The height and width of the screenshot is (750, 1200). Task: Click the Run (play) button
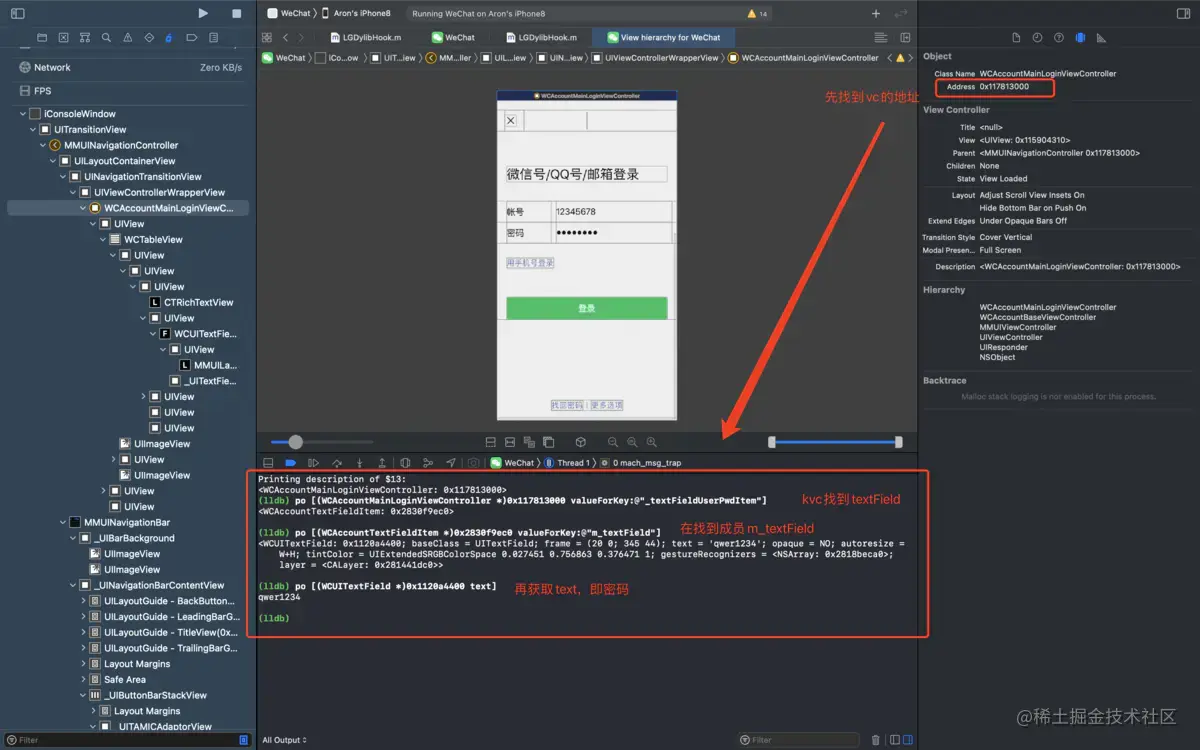203,13
